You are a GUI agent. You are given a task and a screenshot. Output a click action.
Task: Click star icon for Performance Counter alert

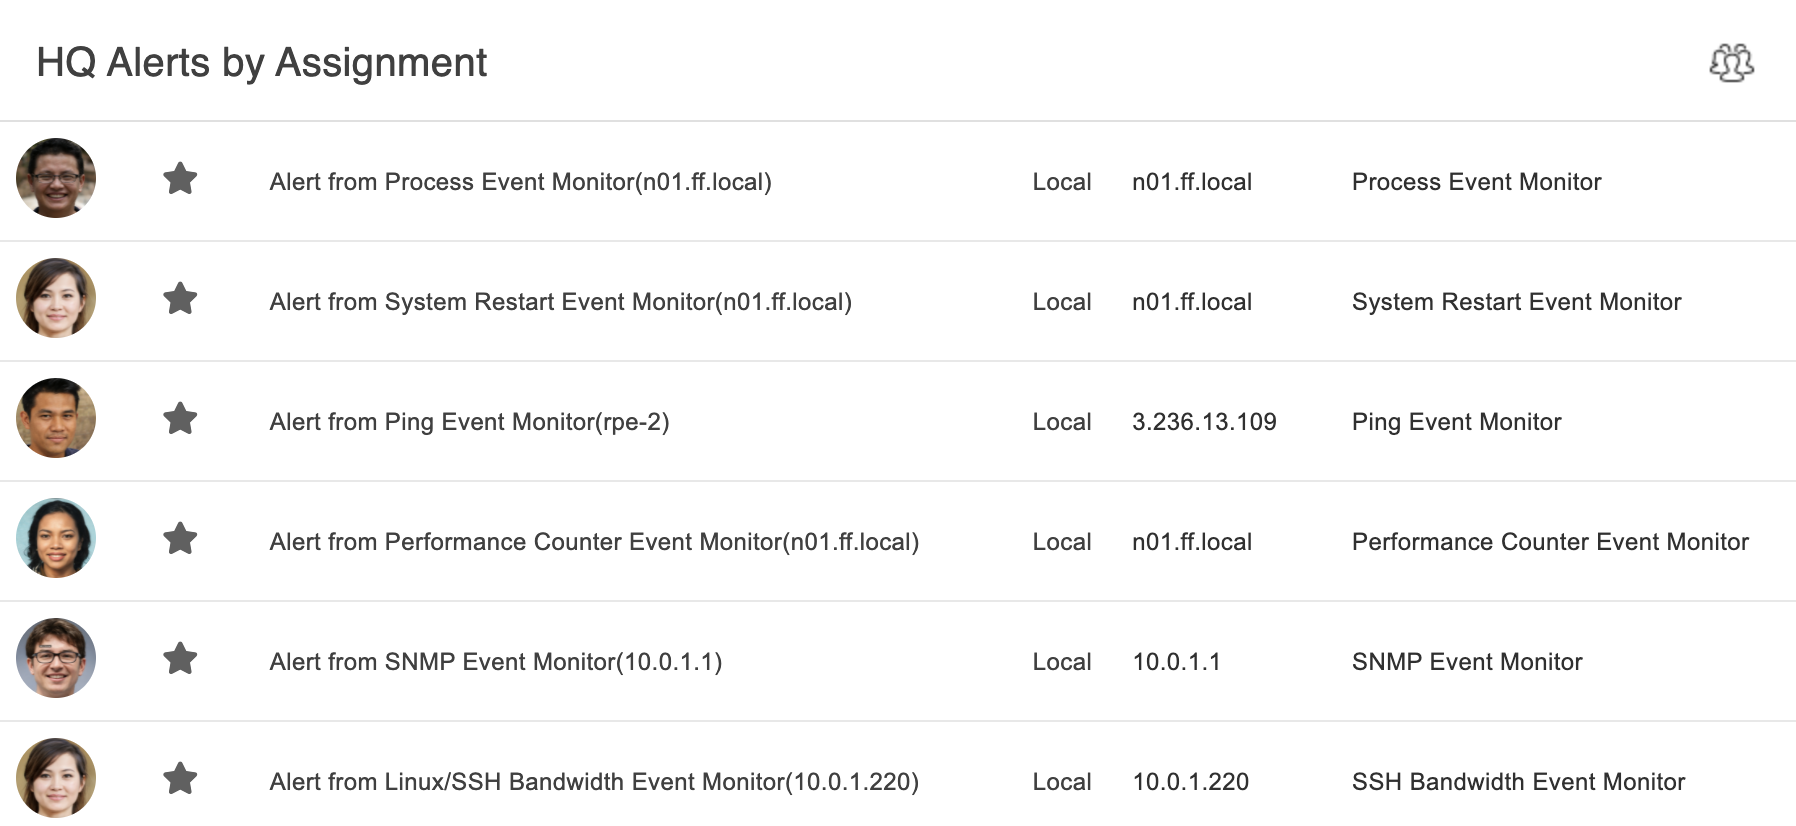tap(180, 539)
